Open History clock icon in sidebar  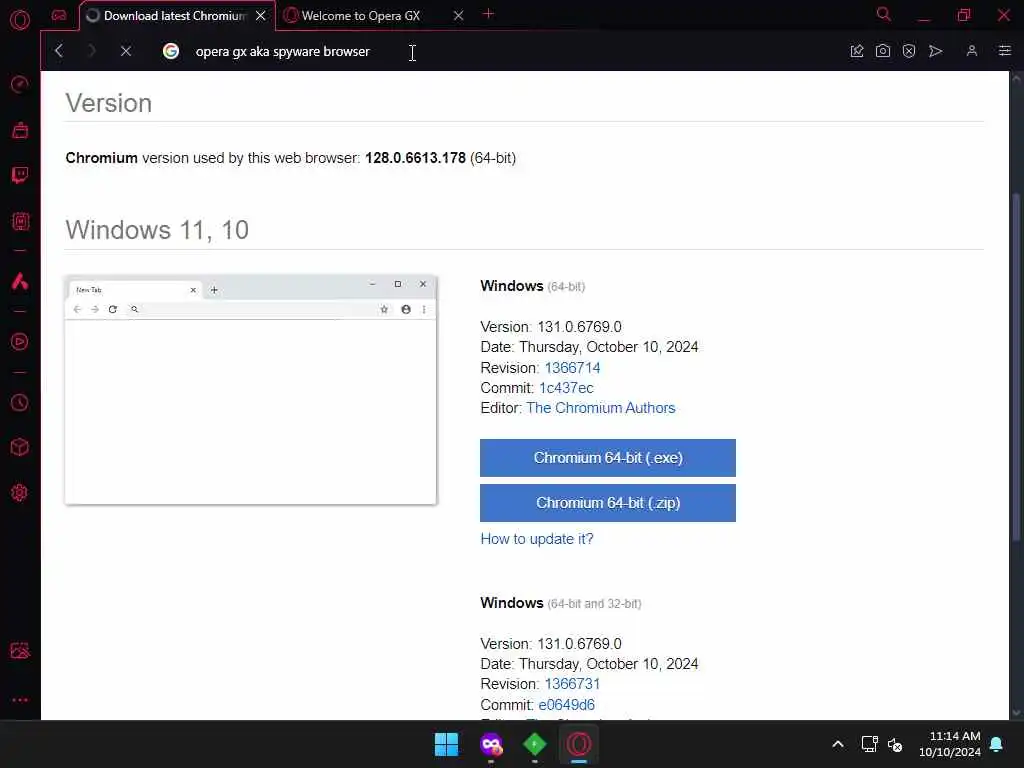20,402
